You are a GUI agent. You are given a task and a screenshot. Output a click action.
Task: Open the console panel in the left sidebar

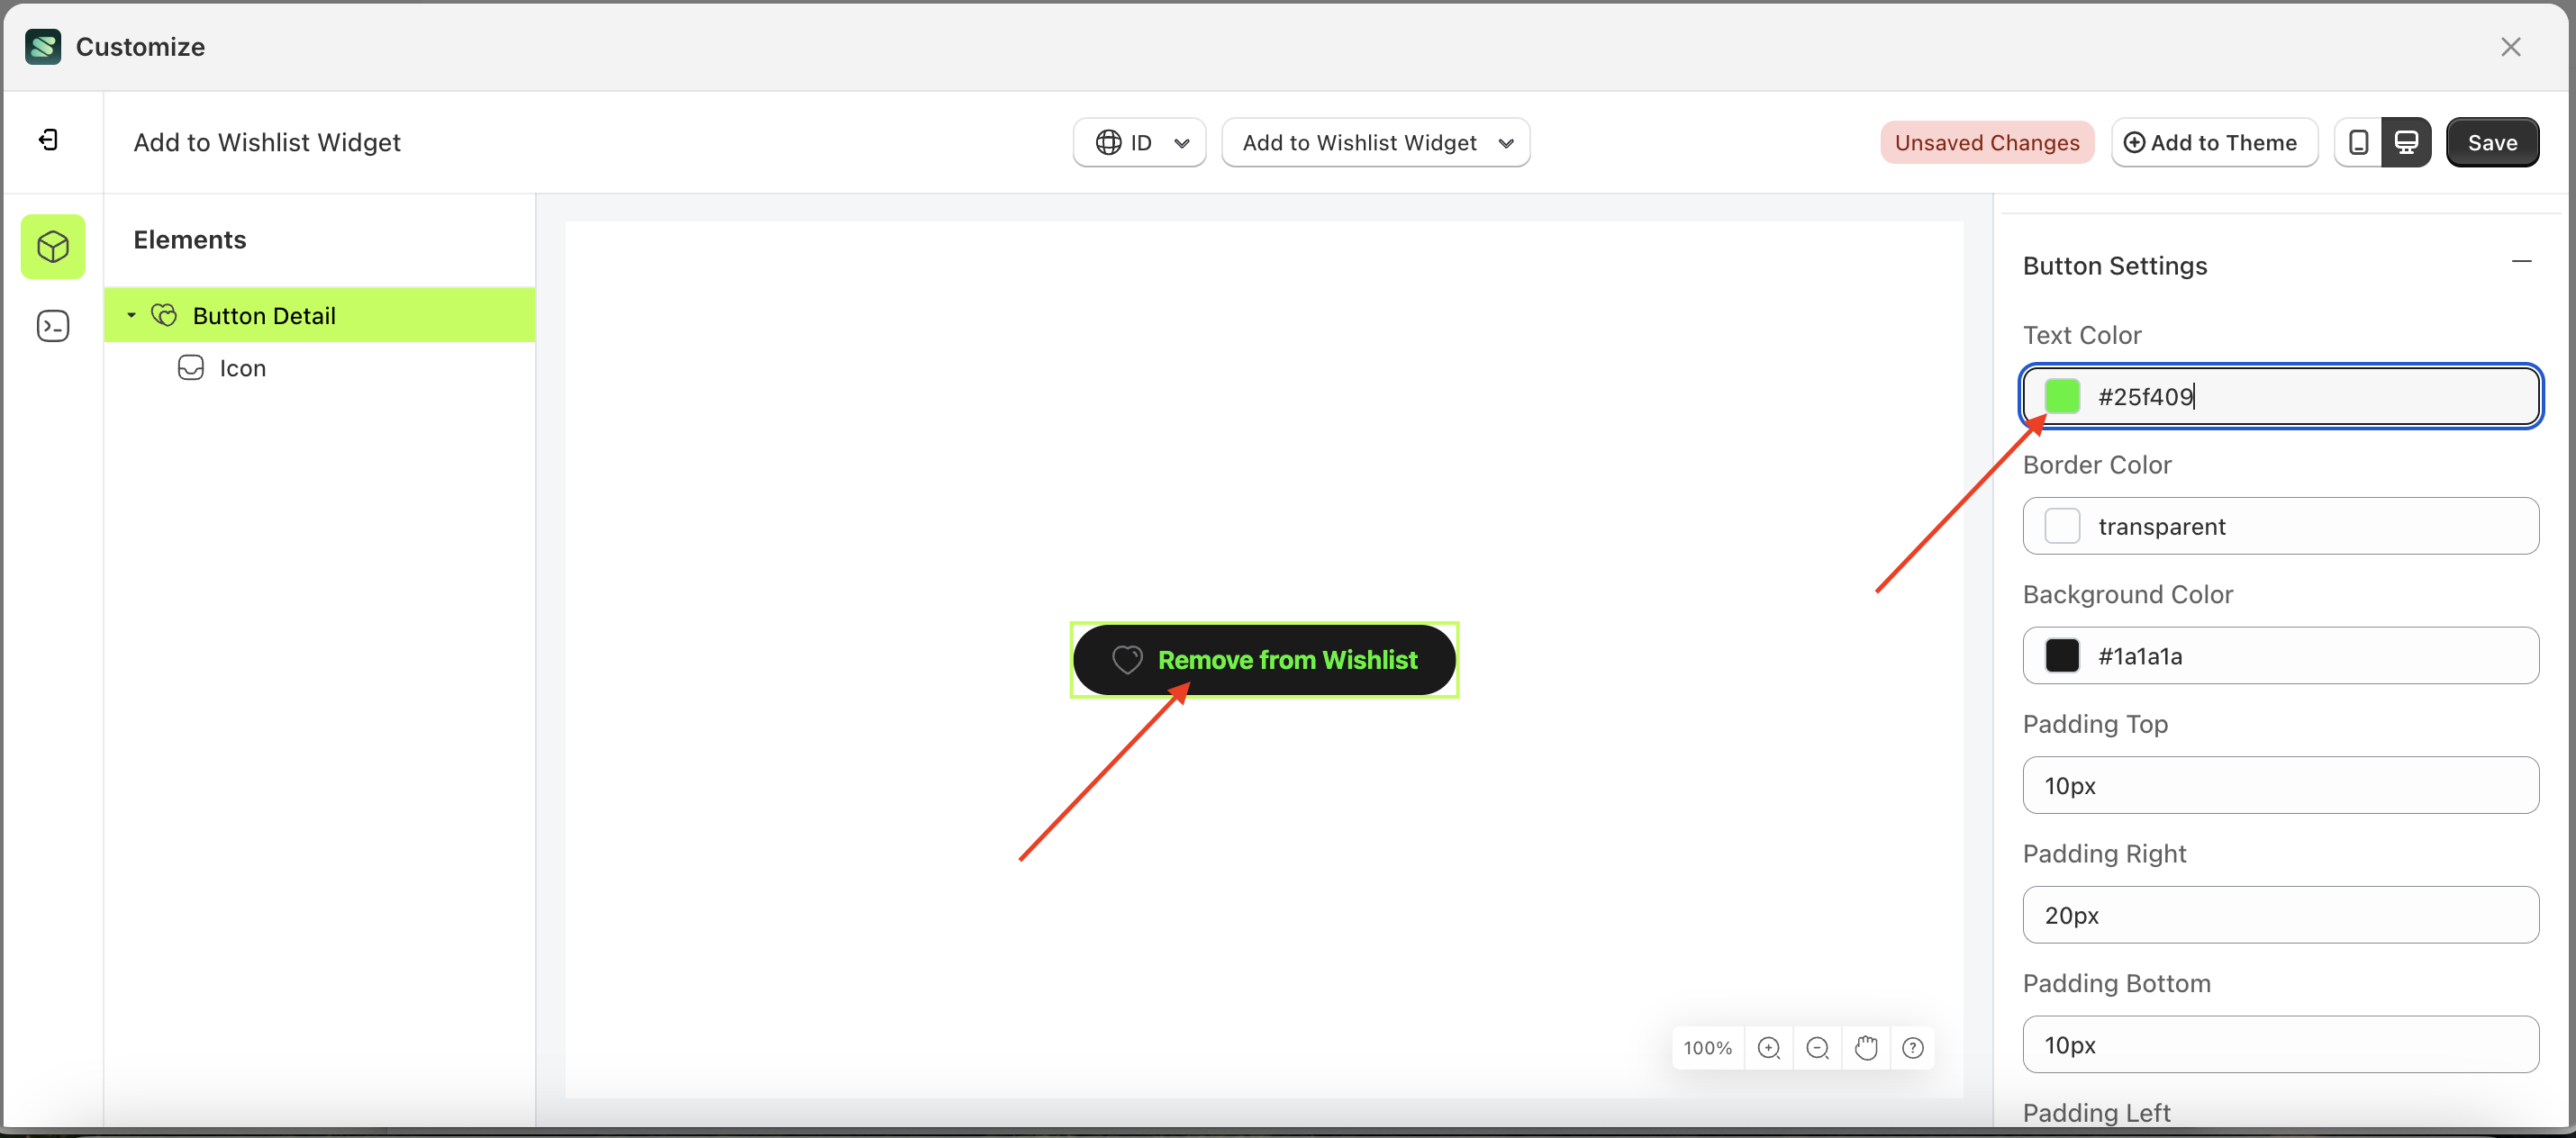[x=52, y=325]
